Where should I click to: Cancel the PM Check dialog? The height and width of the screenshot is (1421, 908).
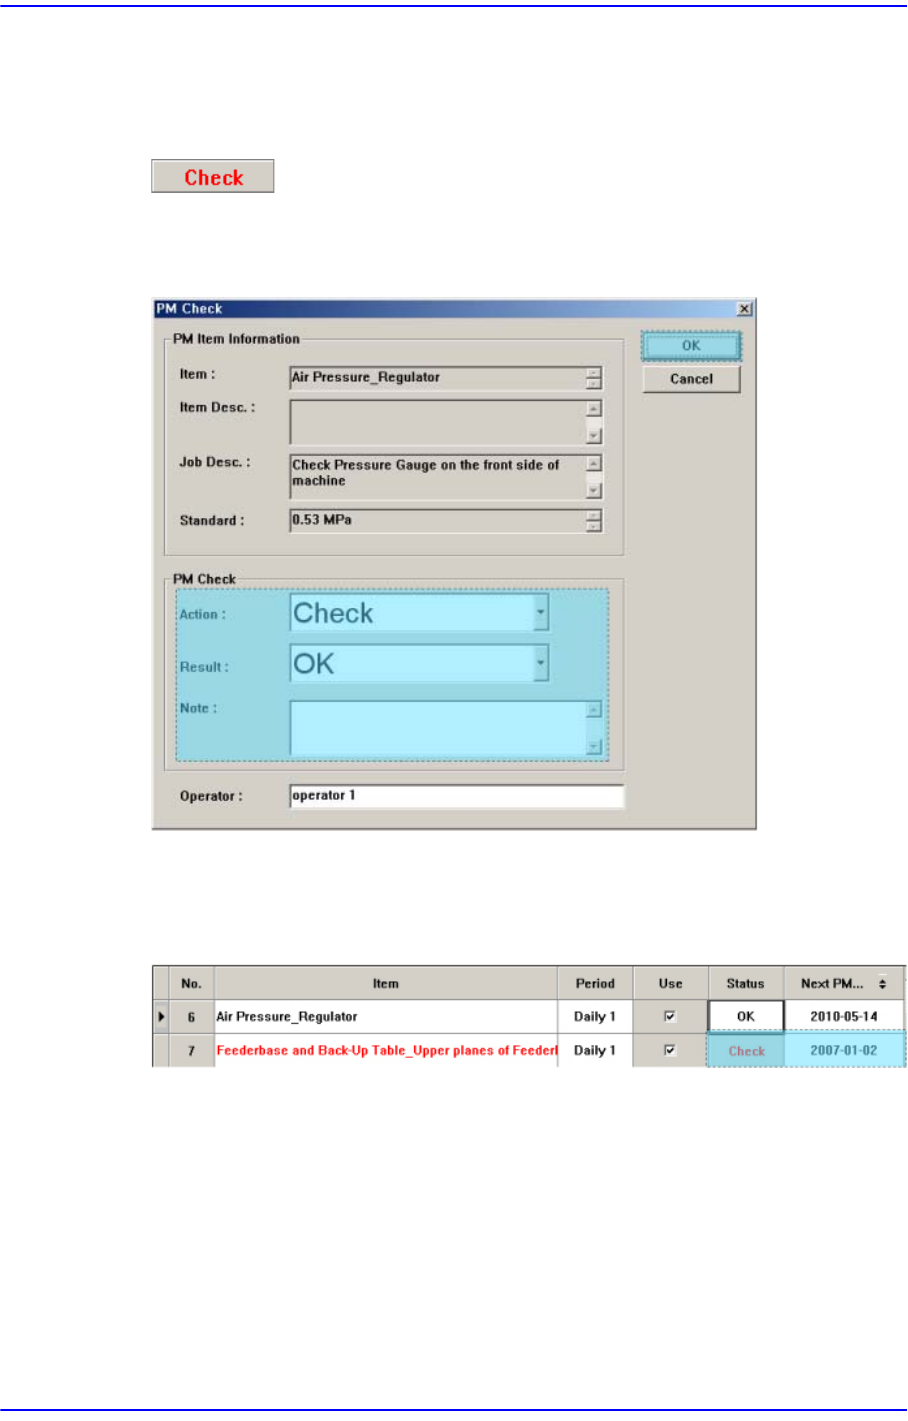[x=691, y=379]
